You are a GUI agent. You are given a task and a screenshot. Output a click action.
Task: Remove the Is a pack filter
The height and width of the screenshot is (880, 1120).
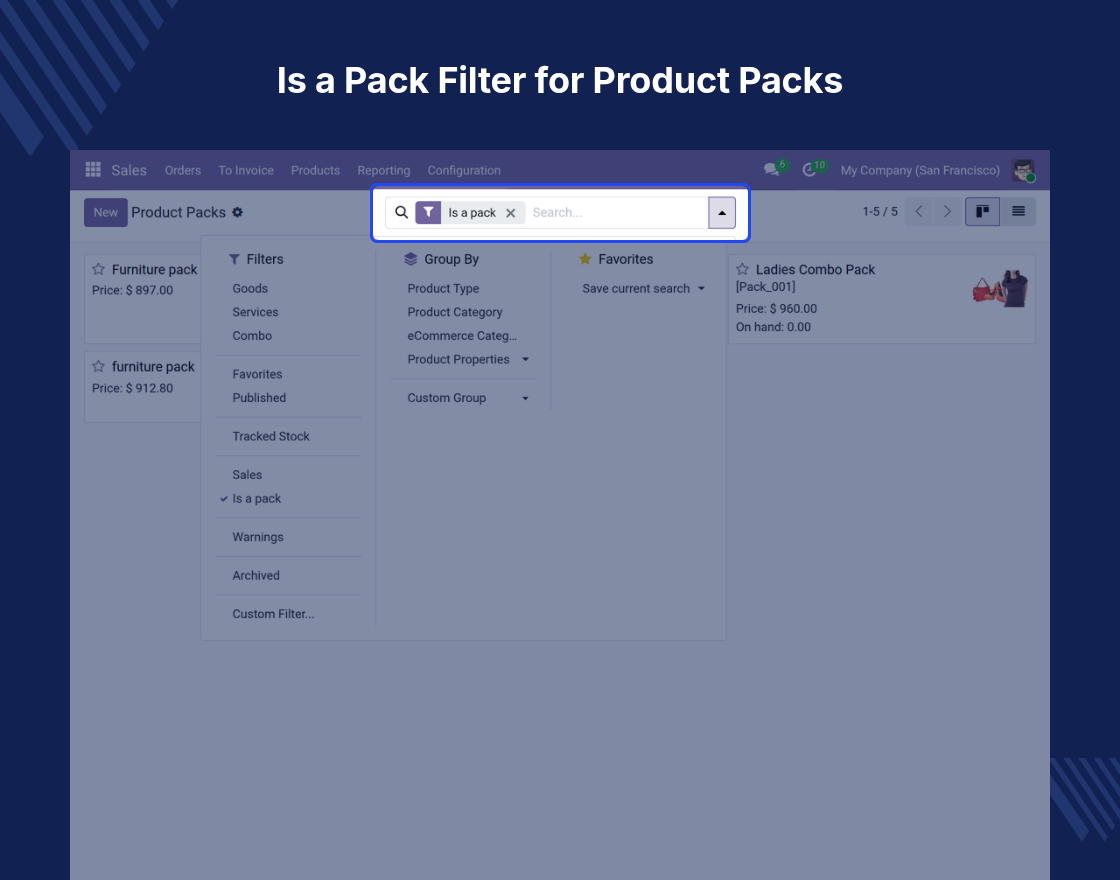pyautogui.click(x=511, y=213)
